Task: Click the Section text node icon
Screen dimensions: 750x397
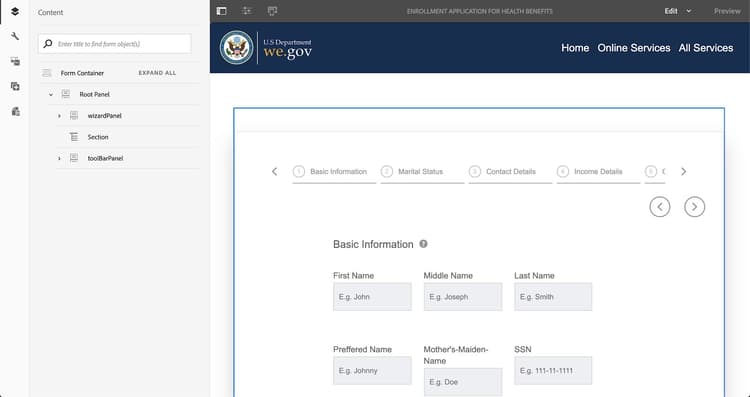Action: pyautogui.click(x=74, y=137)
